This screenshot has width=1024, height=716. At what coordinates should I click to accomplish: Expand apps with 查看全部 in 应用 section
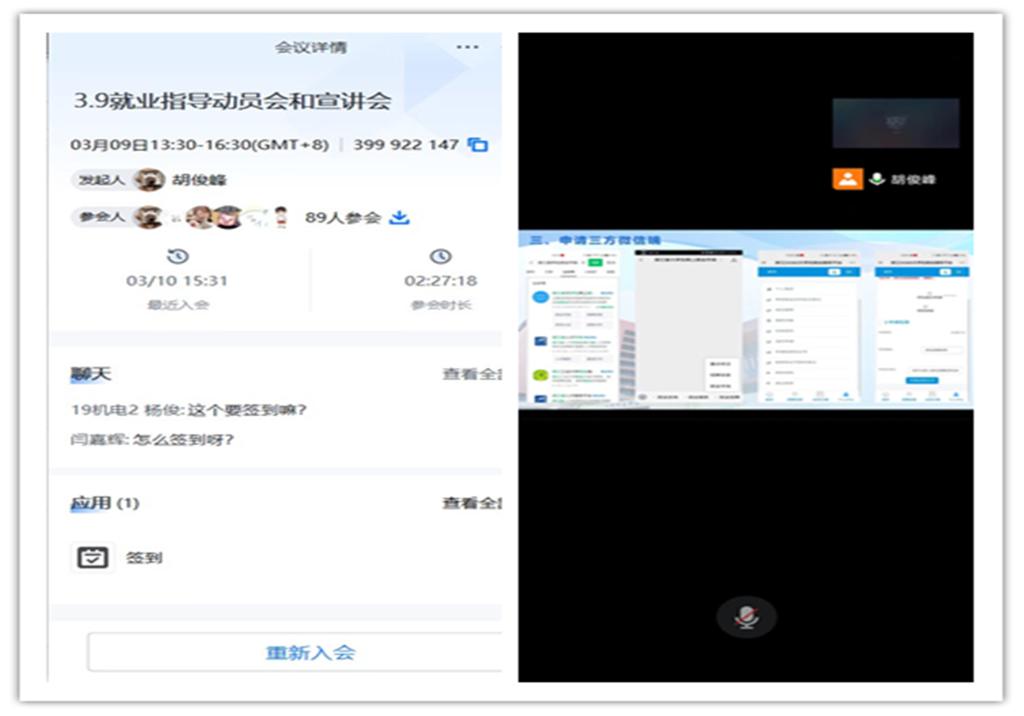pos(472,503)
